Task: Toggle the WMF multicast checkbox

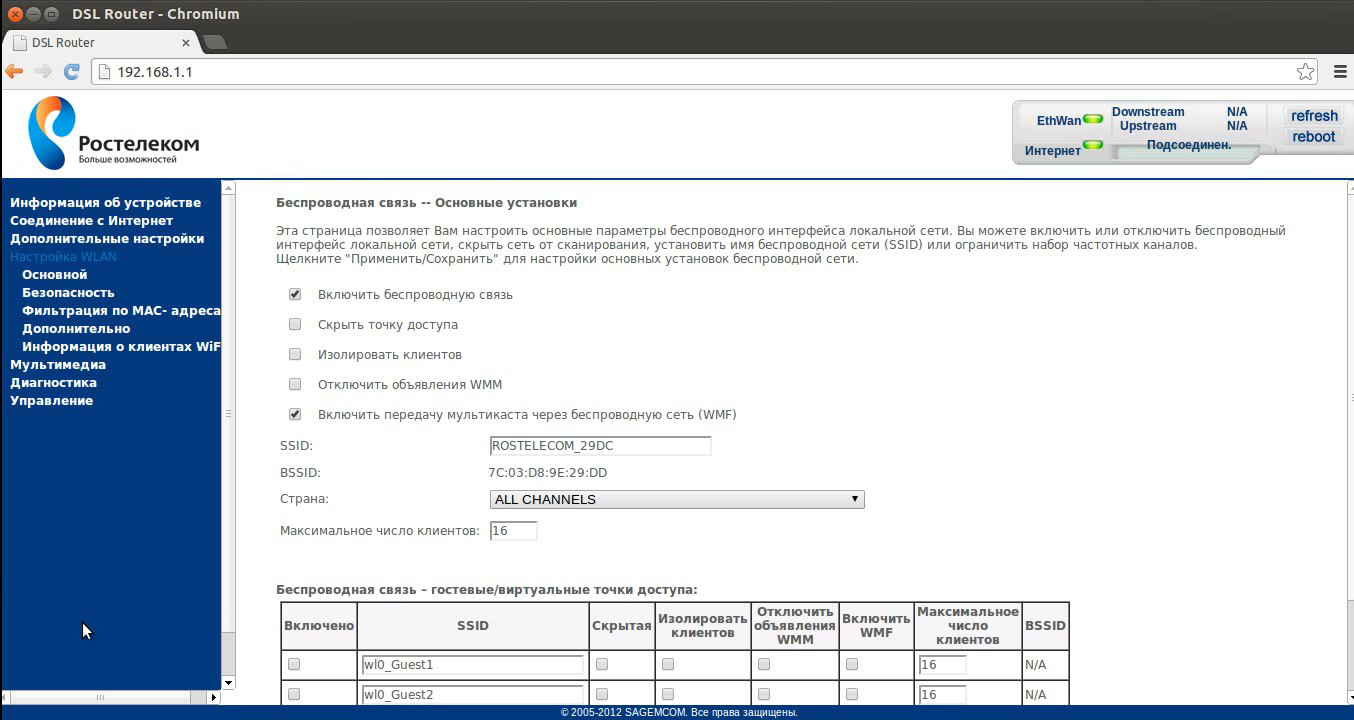Action: click(295, 414)
